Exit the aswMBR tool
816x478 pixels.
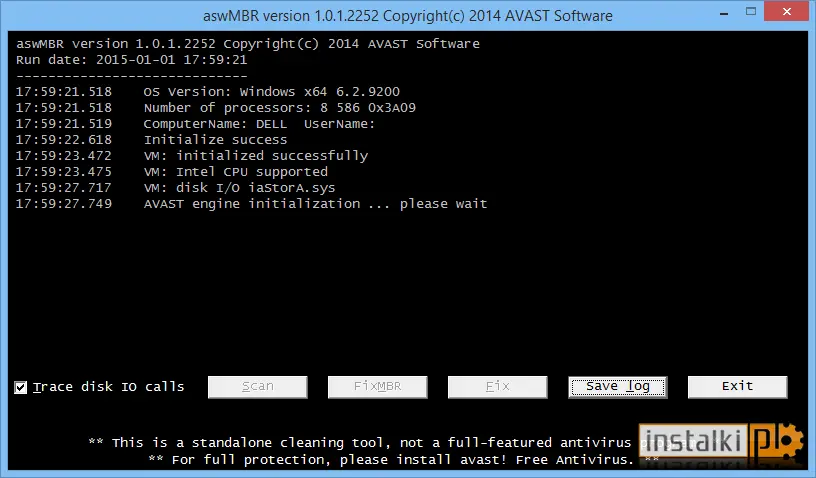pos(737,387)
